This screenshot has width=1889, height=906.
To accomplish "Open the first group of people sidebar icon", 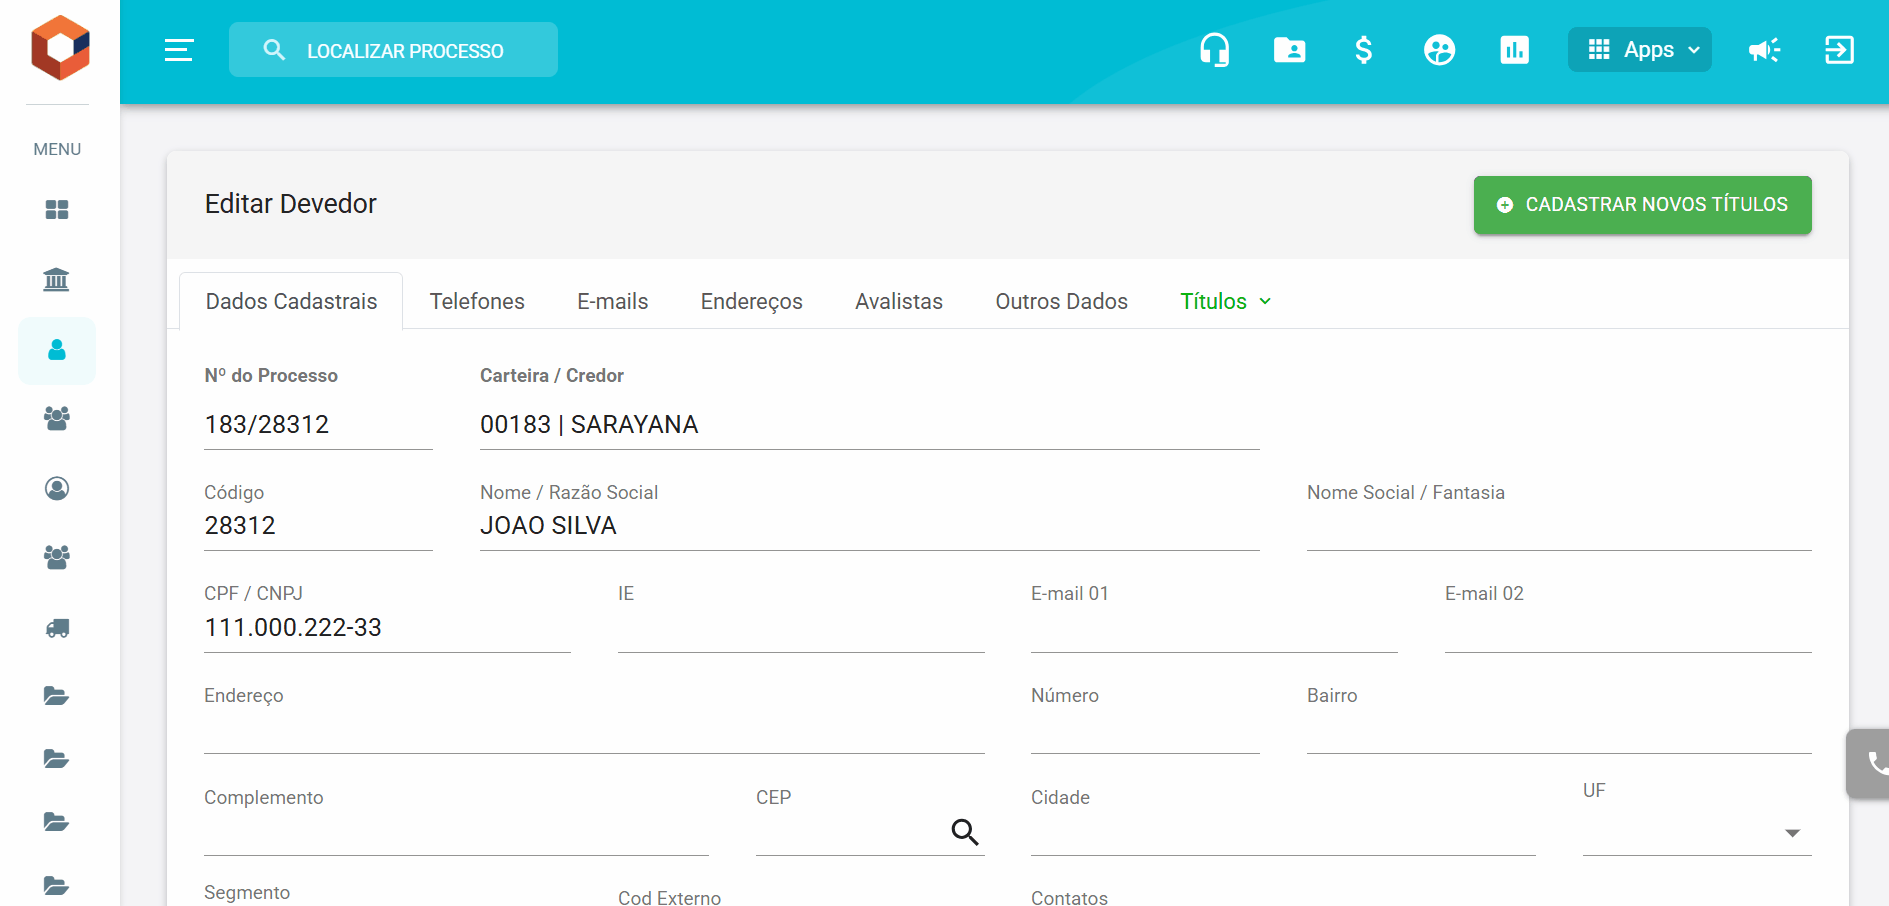I will [x=57, y=418].
